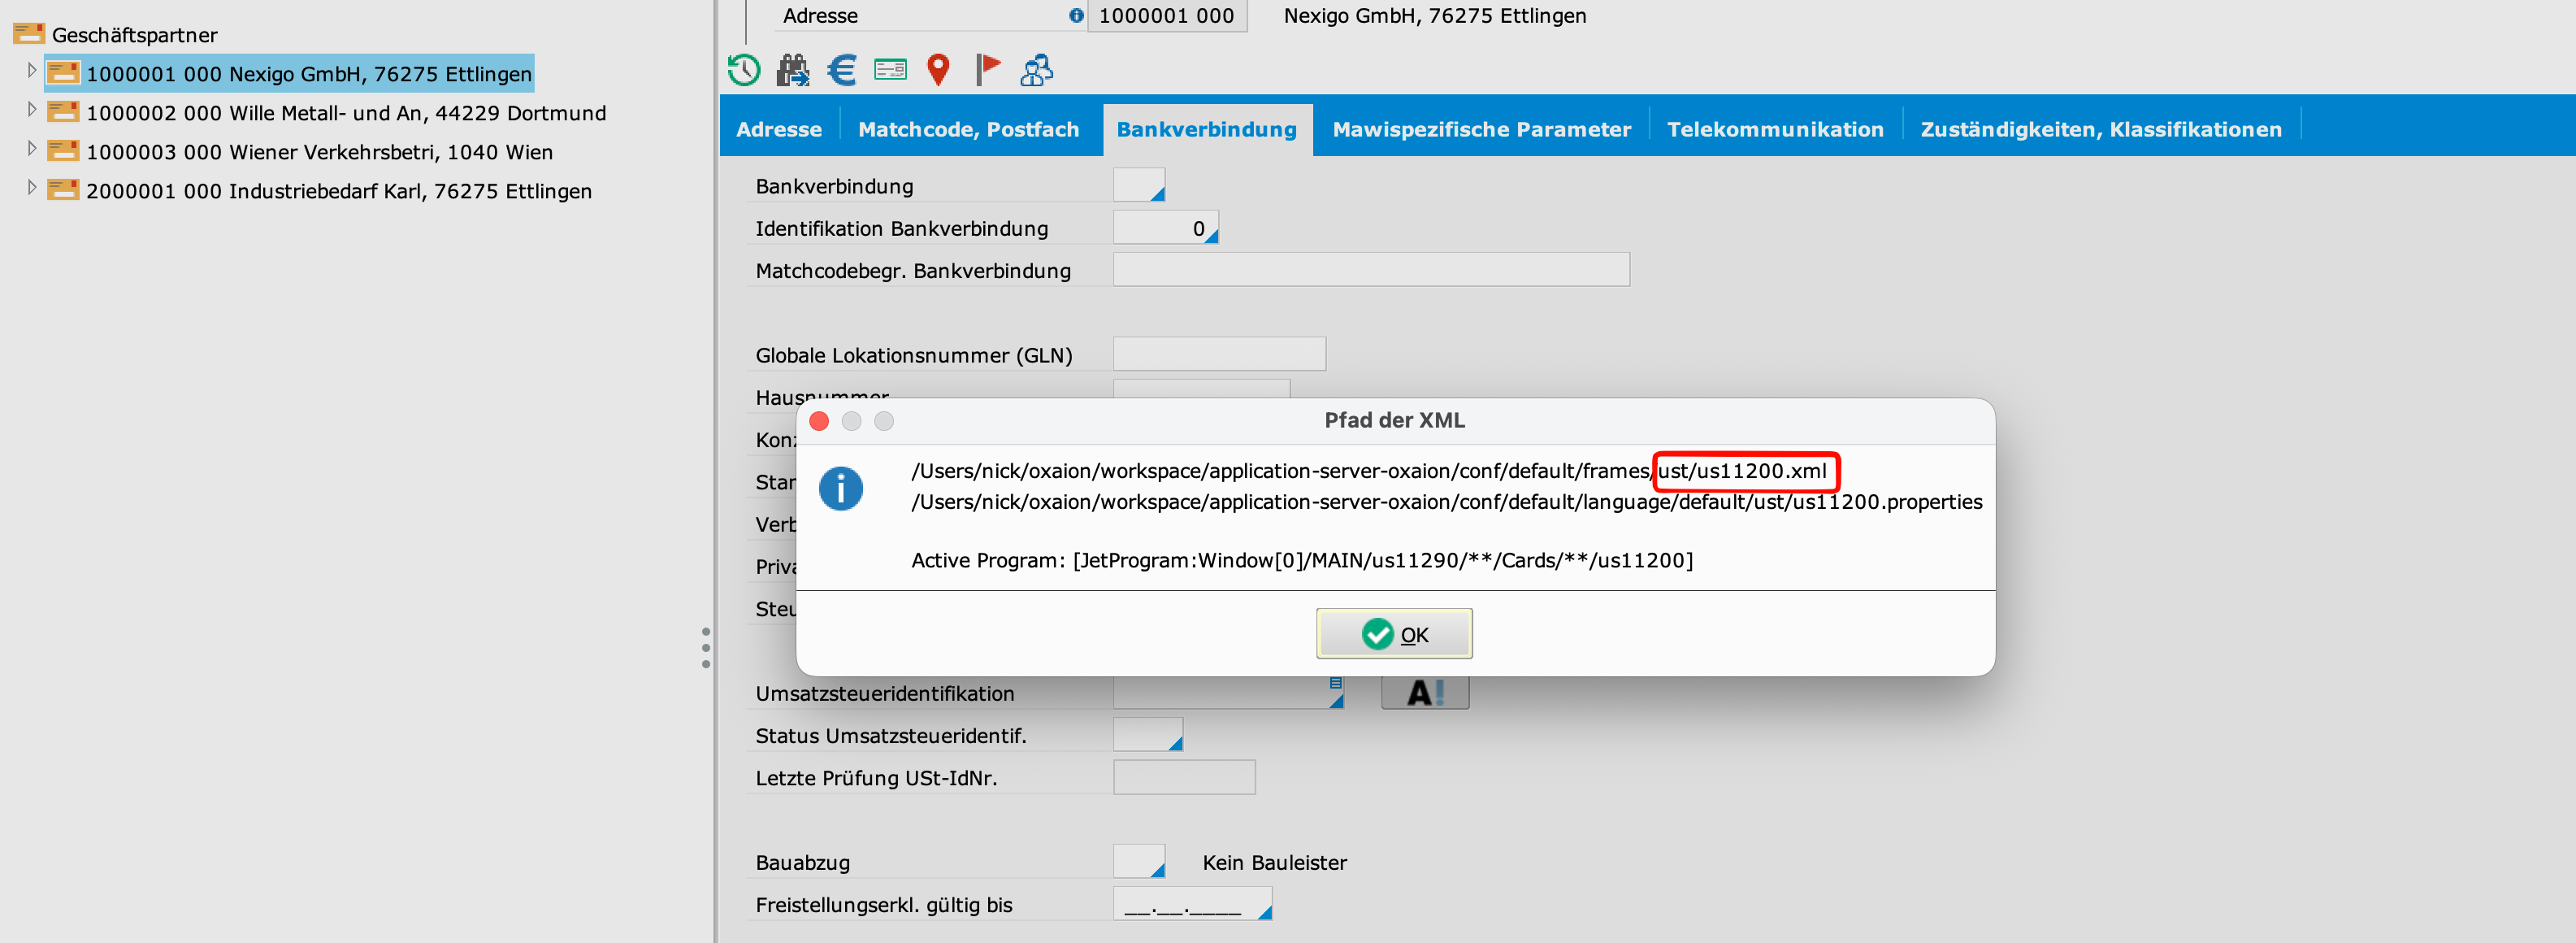
Task: Click the info icon next to the Adresse field
Action: (1075, 15)
